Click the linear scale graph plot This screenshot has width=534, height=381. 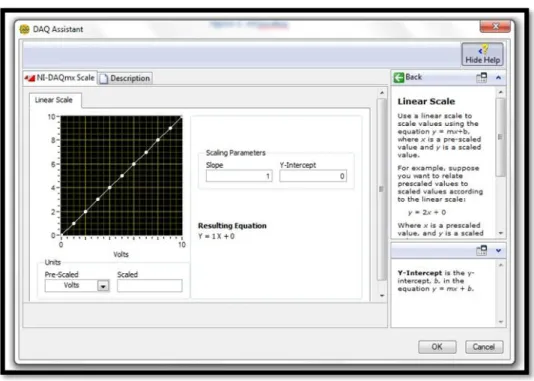click(121, 175)
